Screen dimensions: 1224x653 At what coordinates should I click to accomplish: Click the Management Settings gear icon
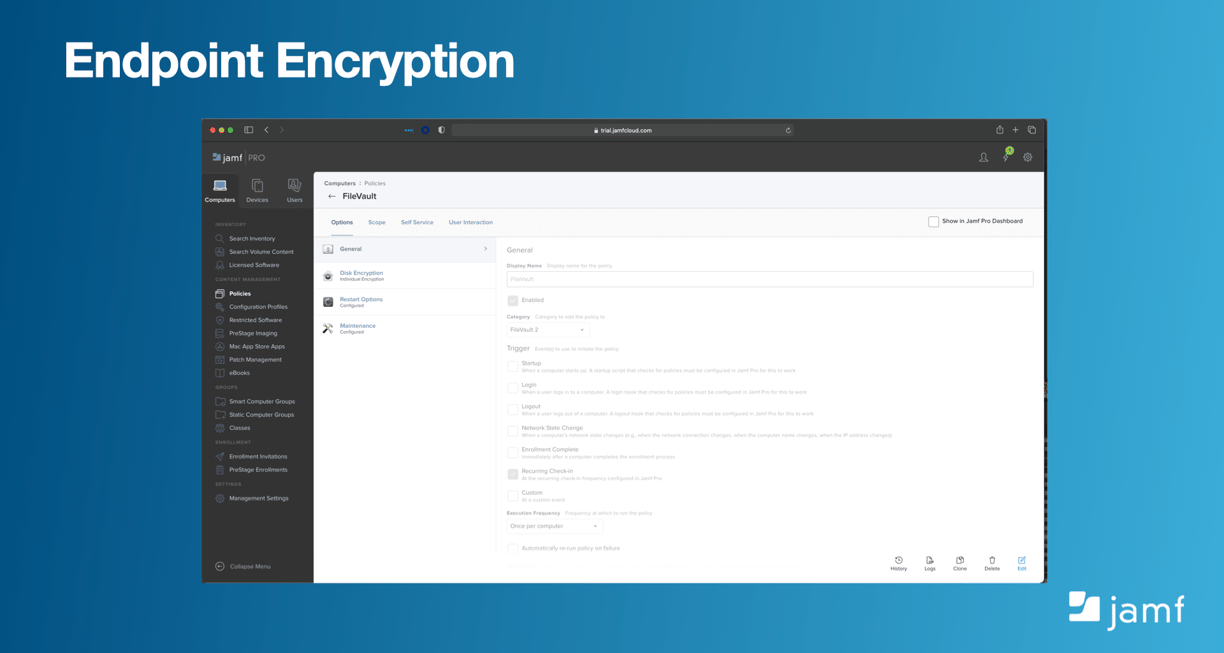(x=220, y=498)
